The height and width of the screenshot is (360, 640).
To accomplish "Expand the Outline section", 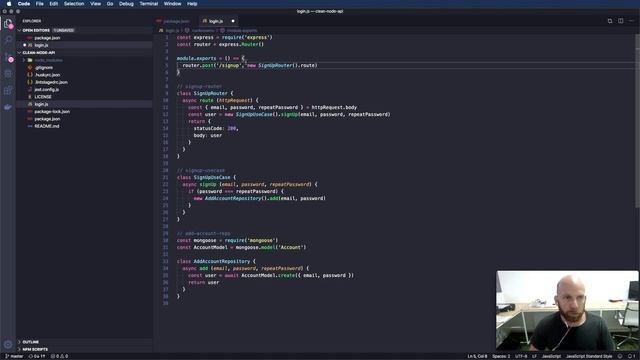I will [30, 342].
